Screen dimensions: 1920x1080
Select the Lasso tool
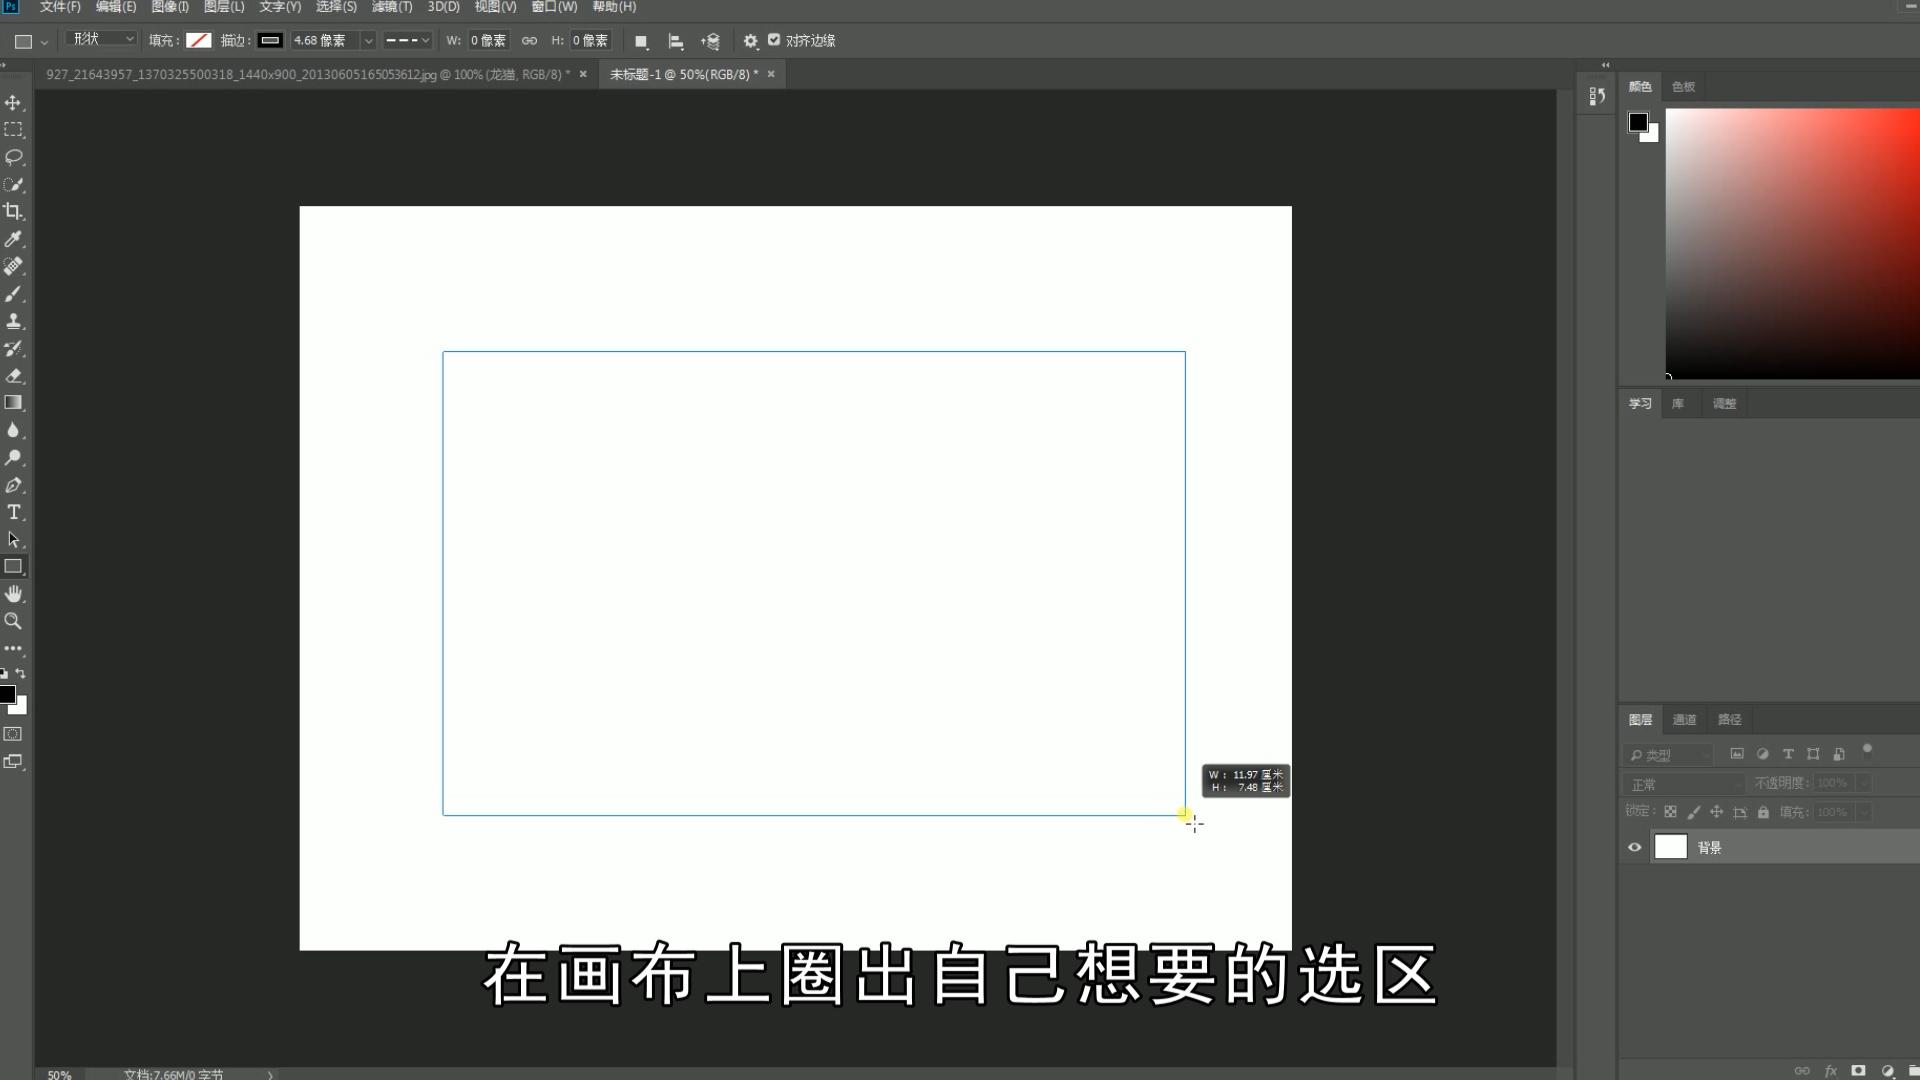pyautogui.click(x=13, y=157)
